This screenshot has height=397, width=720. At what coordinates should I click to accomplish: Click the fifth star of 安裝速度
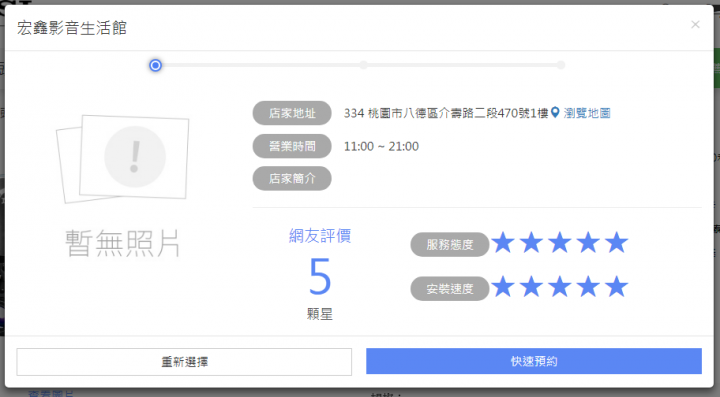point(616,286)
